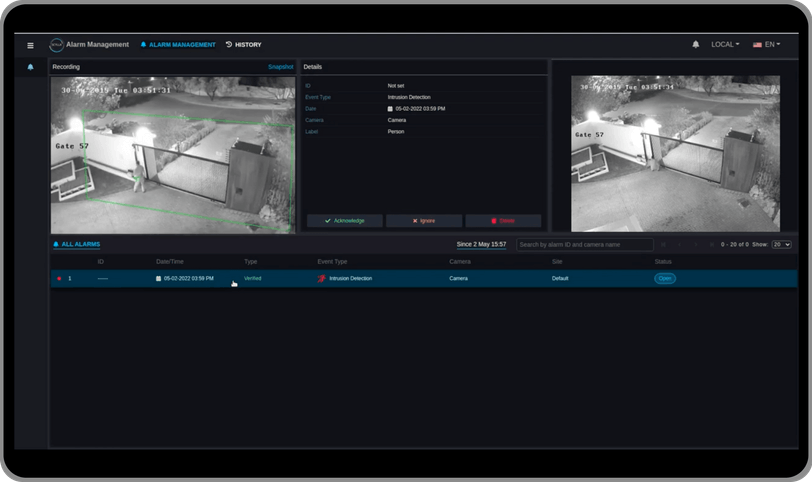Open the EN language dropdown
Screen dimensions: 812x482
(x=766, y=45)
